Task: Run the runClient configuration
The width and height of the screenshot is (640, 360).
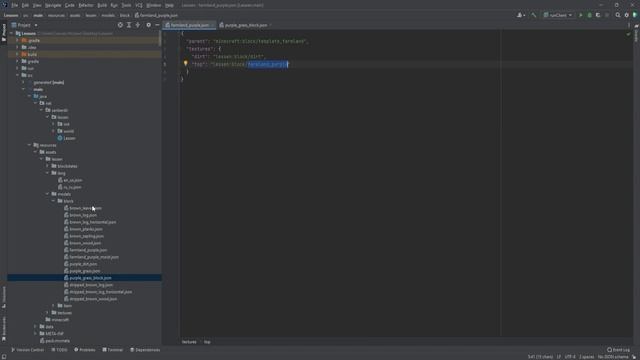Action: pyautogui.click(x=581, y=15)
